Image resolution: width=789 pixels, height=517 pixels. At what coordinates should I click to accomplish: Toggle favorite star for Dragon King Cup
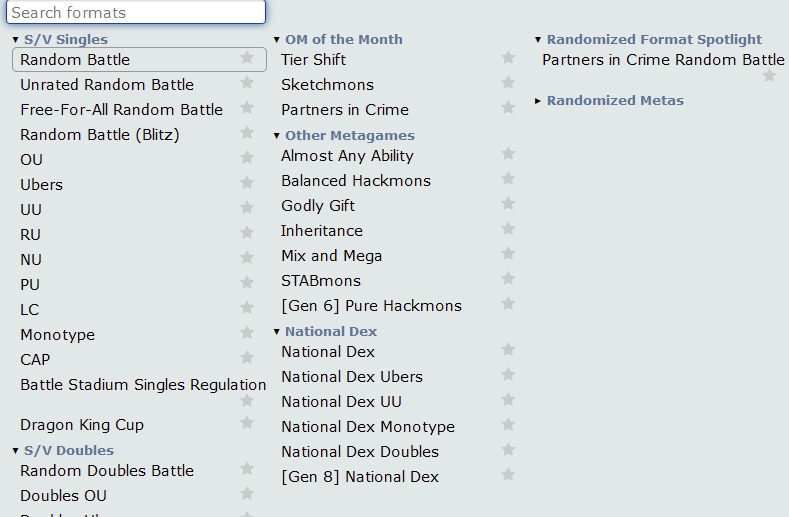point(247,423)
